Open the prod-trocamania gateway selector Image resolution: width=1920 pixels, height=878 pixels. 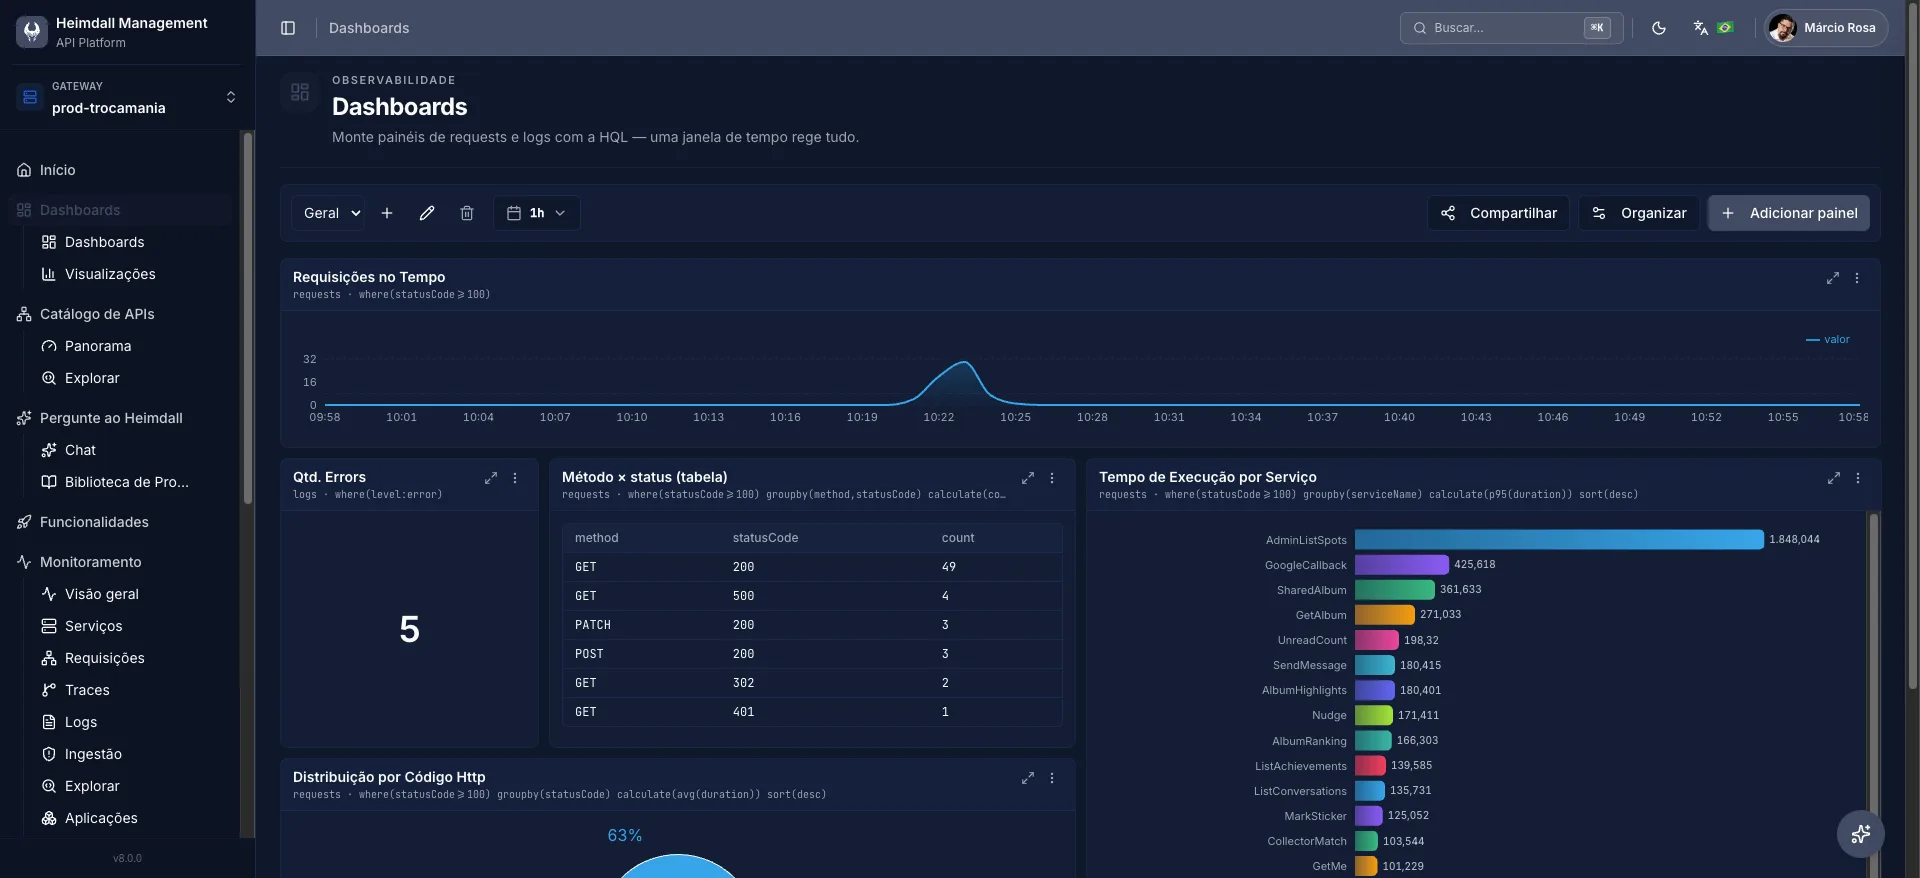click(127, 97)
